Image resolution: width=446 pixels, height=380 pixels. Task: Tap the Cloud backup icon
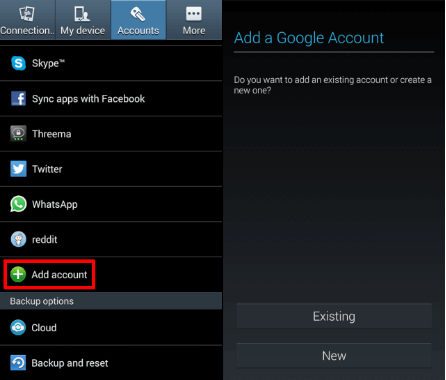coord(18,327)
